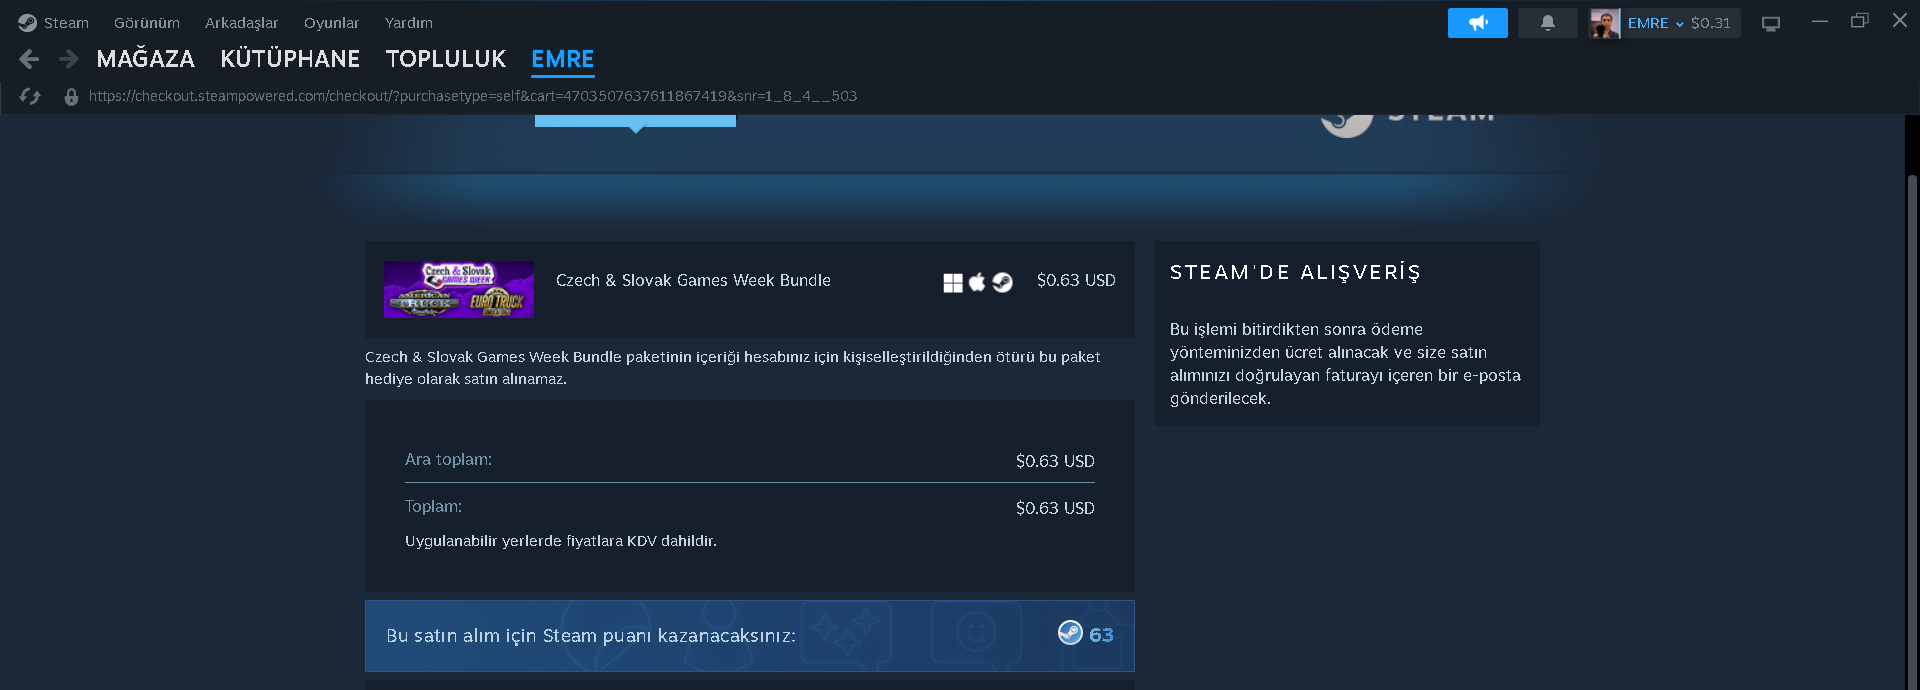Click the Toplam value $0.63 USD

1055,508
